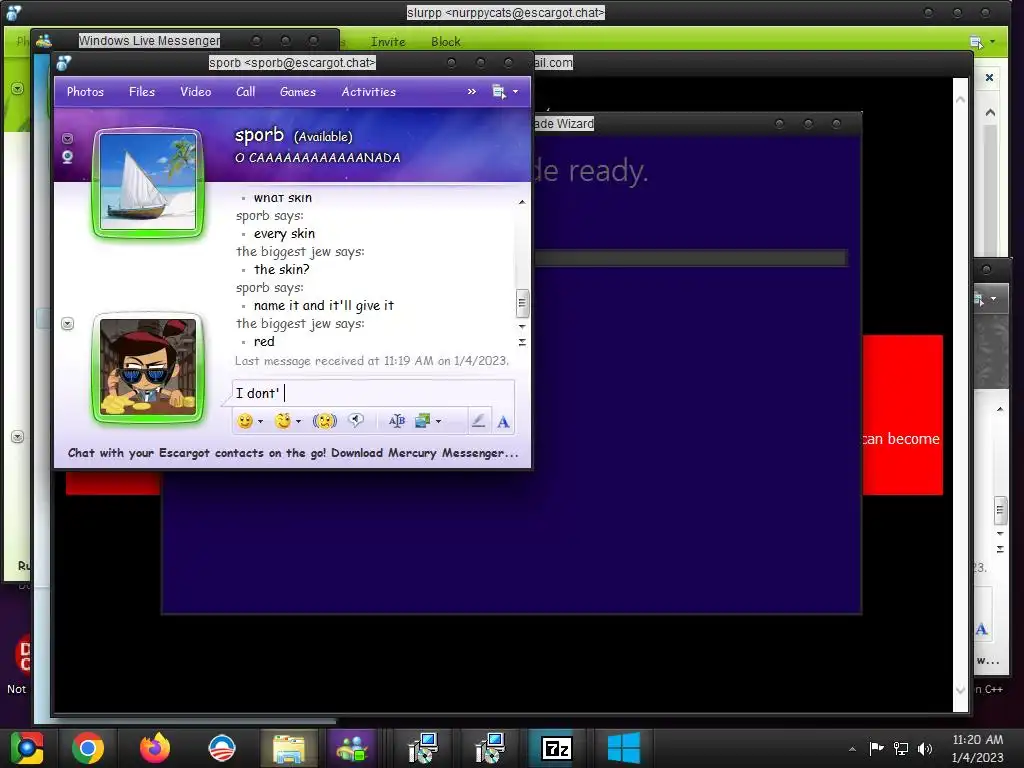The height and width of the screenshot is (768, 1024).
Task: Click your own cartoon display picture
Action: click(148, 368)
